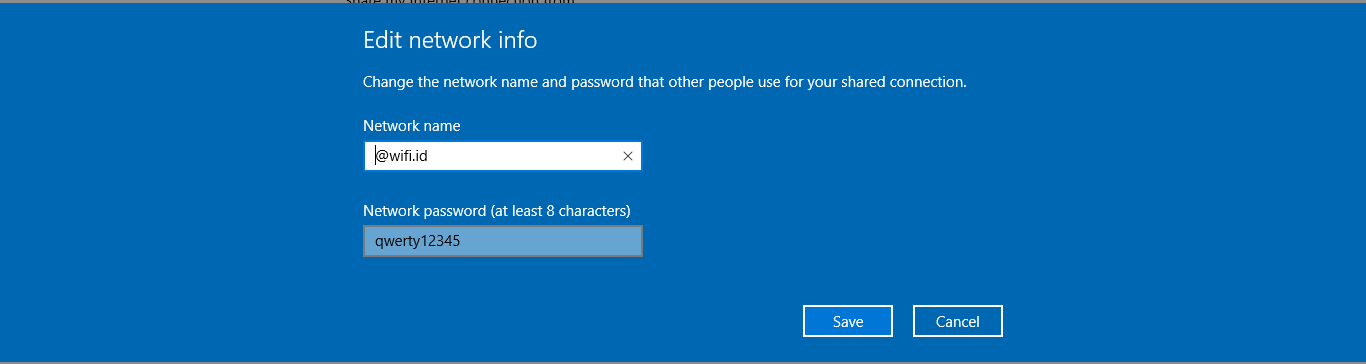Save the network info changes

click(x=848, y=321)
